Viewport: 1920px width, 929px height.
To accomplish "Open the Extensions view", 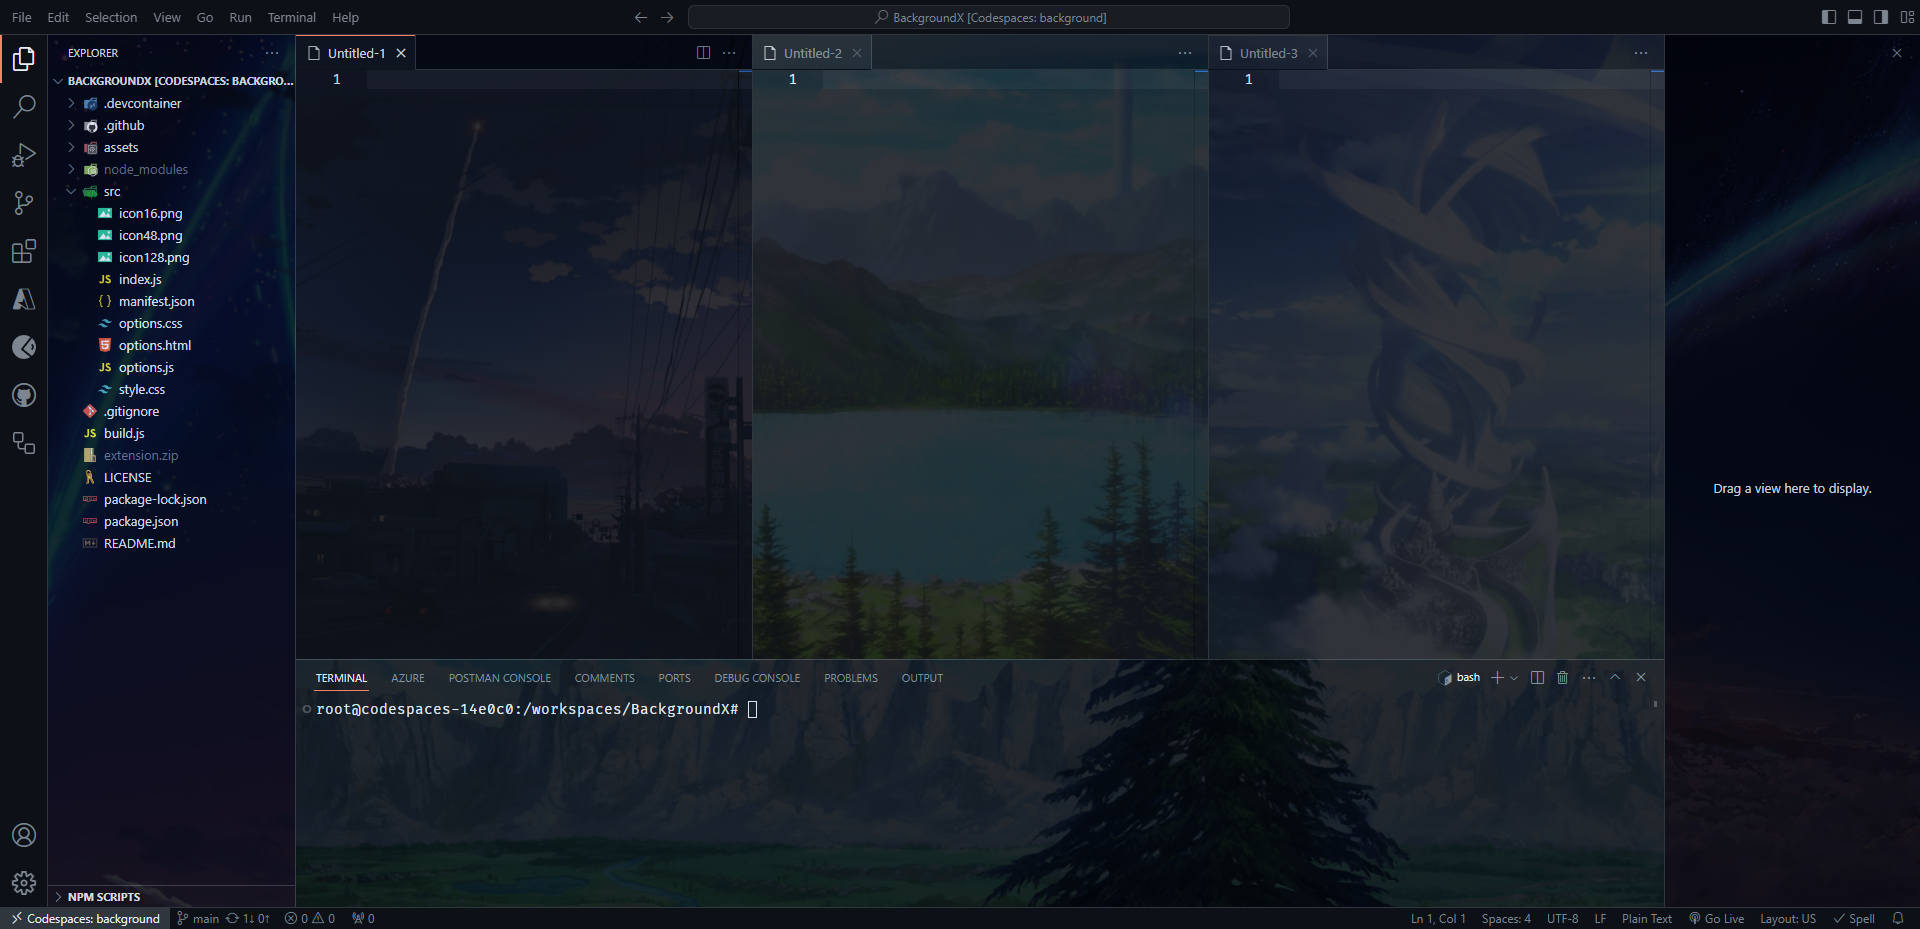I will (24, 251).
